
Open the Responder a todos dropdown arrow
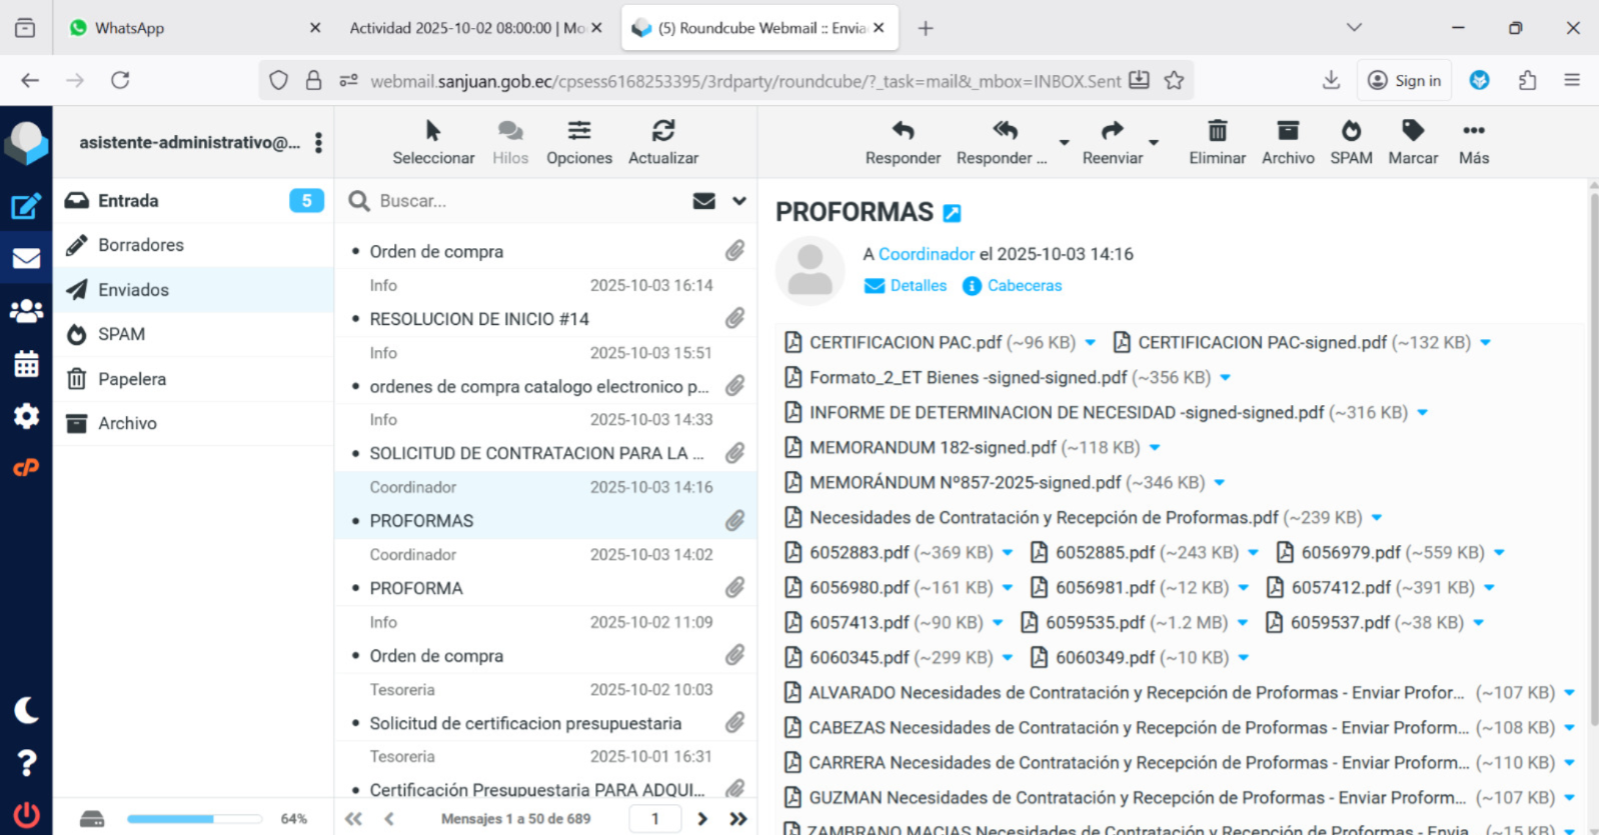click(x=1064, y=143)
